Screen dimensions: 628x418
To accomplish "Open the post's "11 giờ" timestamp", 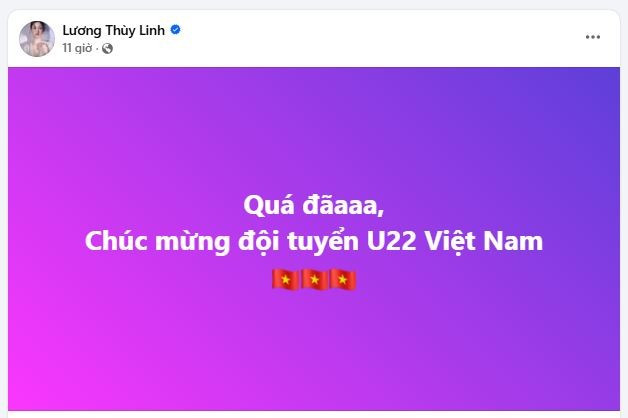I will coord(77,48).
